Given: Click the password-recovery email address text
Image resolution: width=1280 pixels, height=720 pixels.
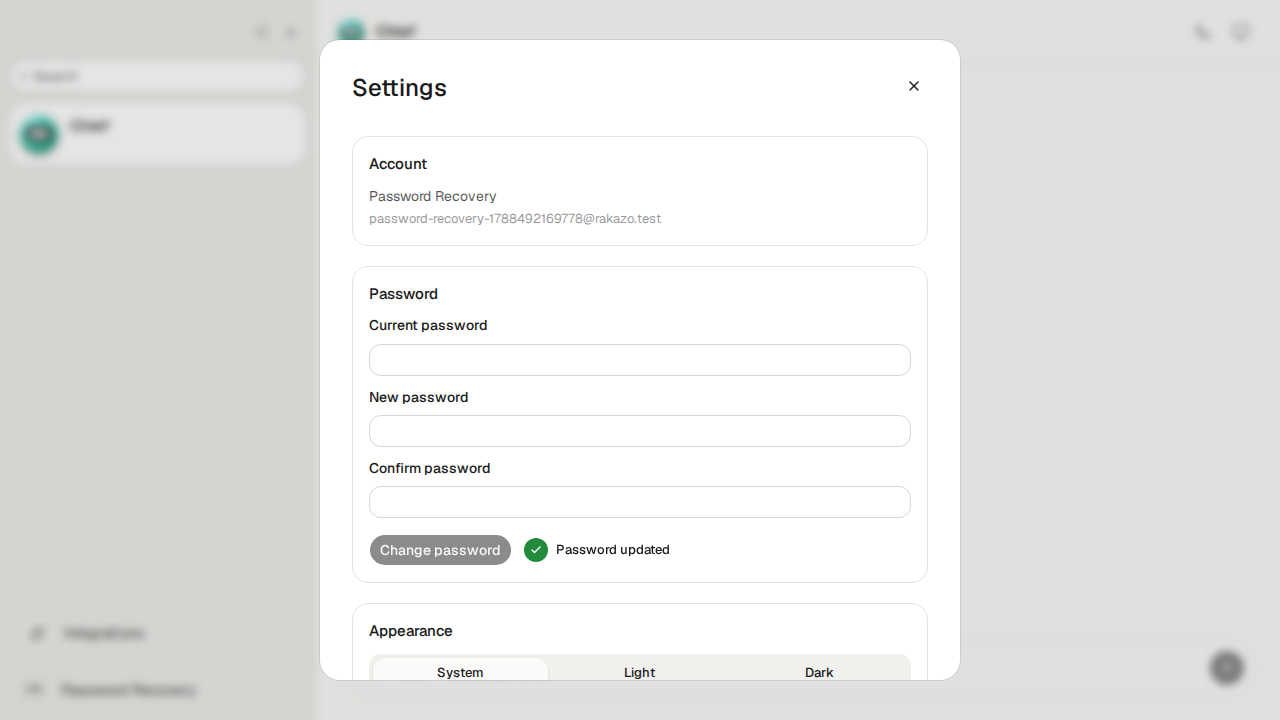Looking at the screenshot, I should pos(515,218).
